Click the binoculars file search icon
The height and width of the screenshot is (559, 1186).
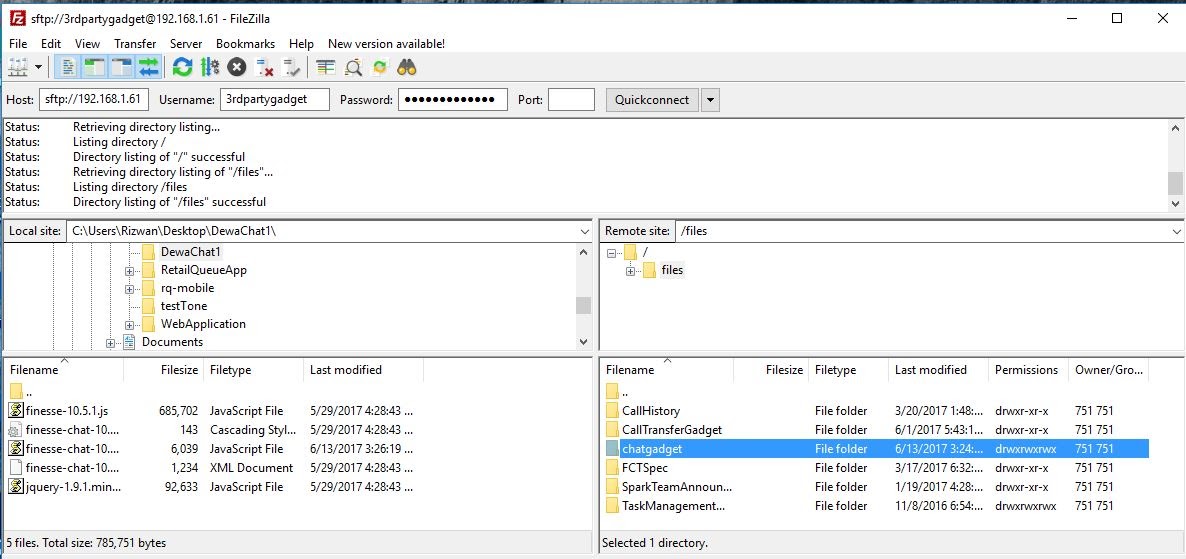[407, 67]
